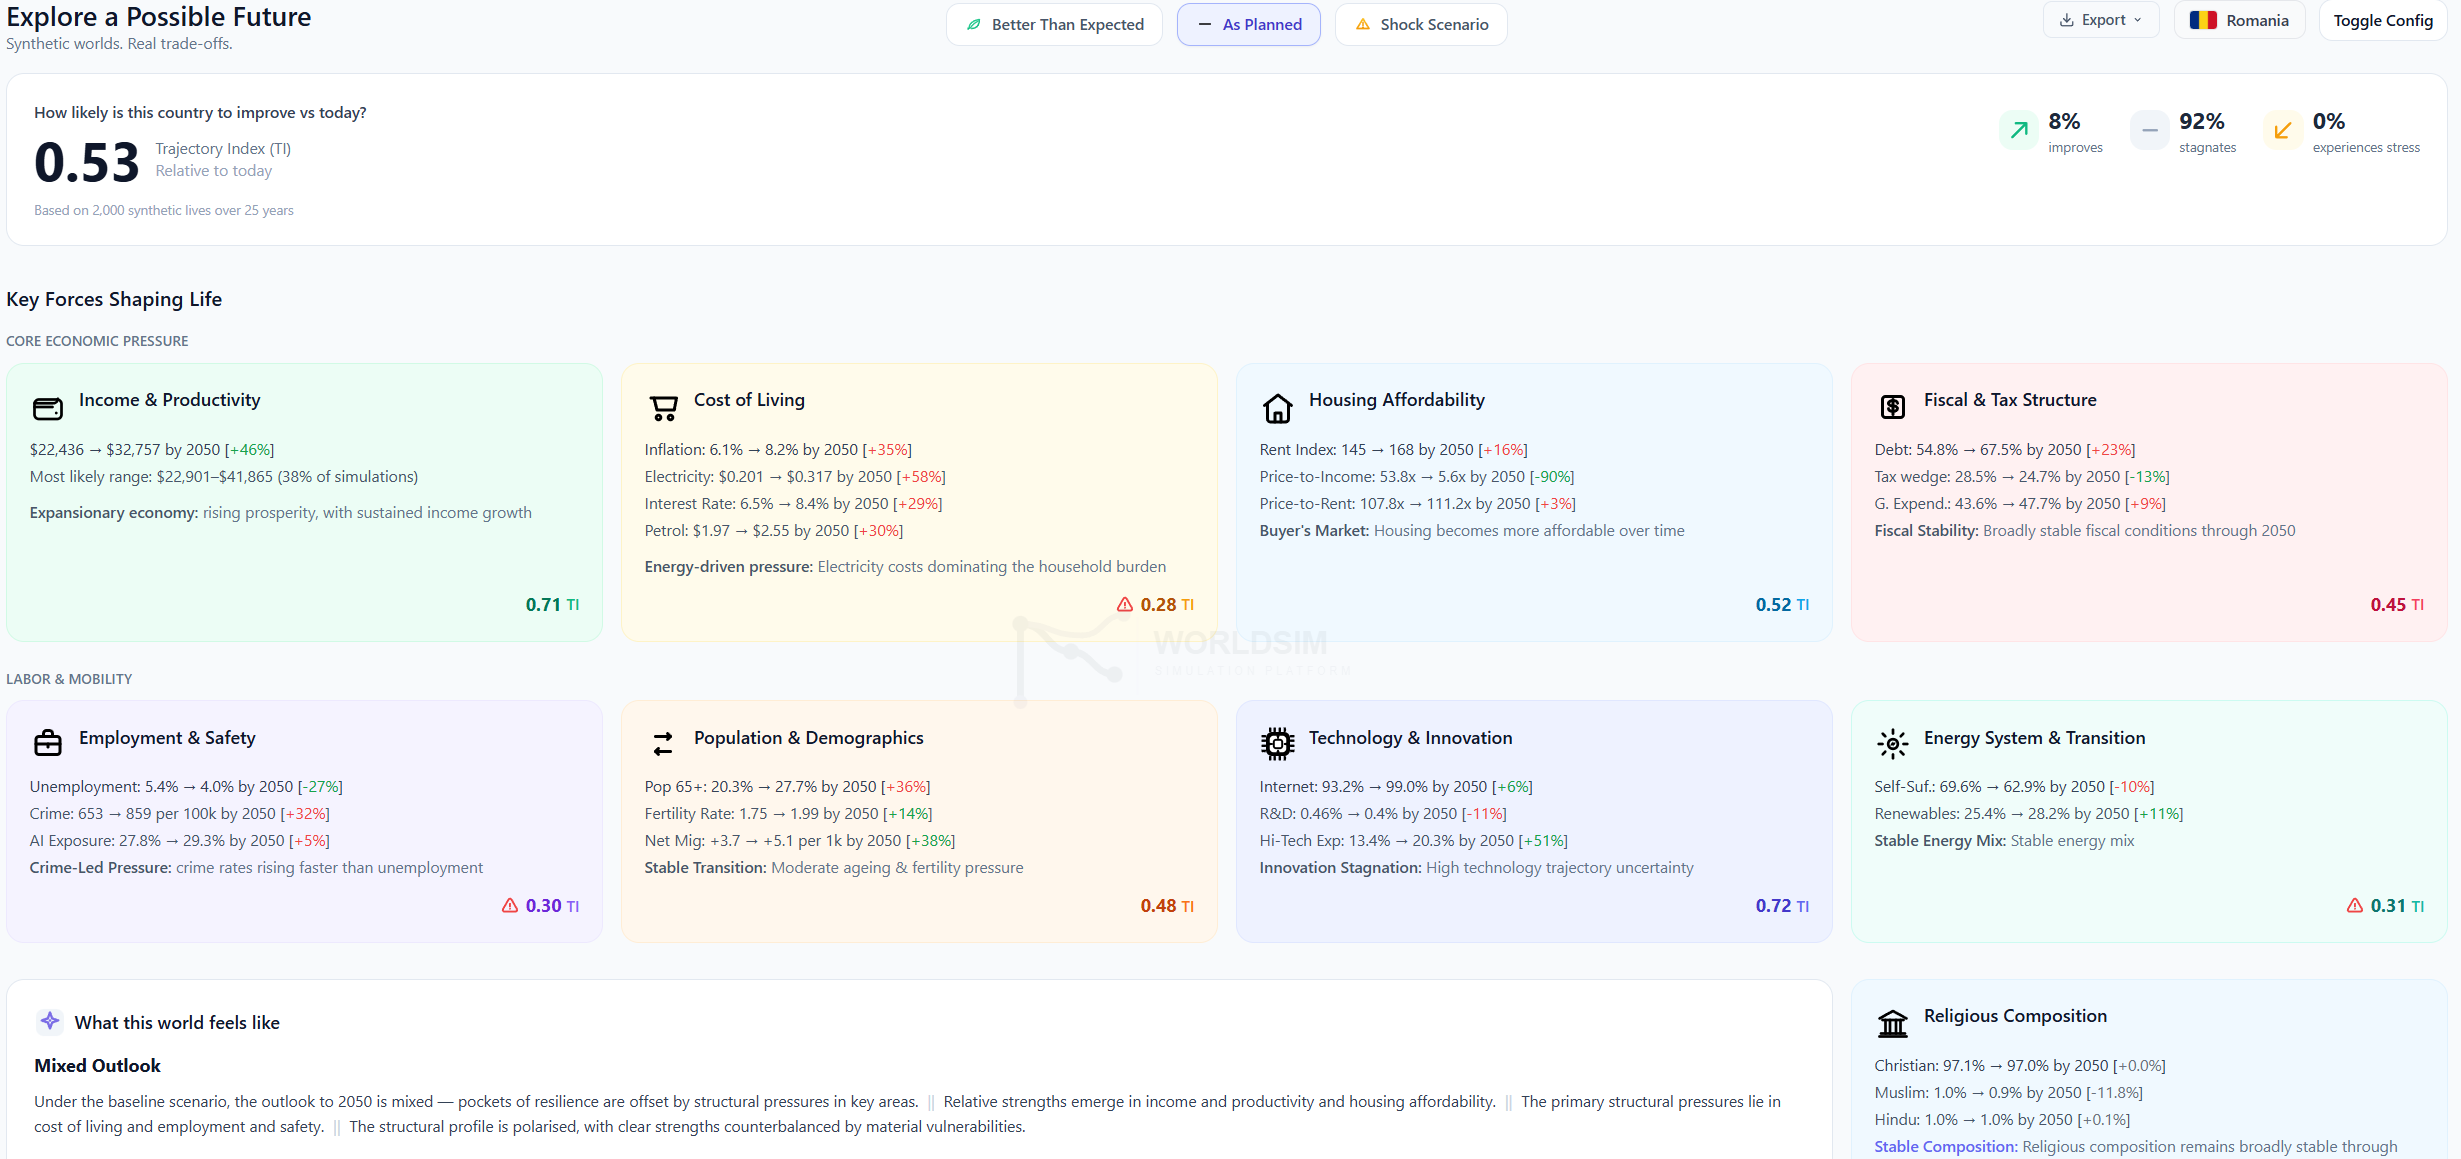Click the Technology & Innovation chip icon
Viewport: 2461px width, 1159px height.
tap(1277, 743)
